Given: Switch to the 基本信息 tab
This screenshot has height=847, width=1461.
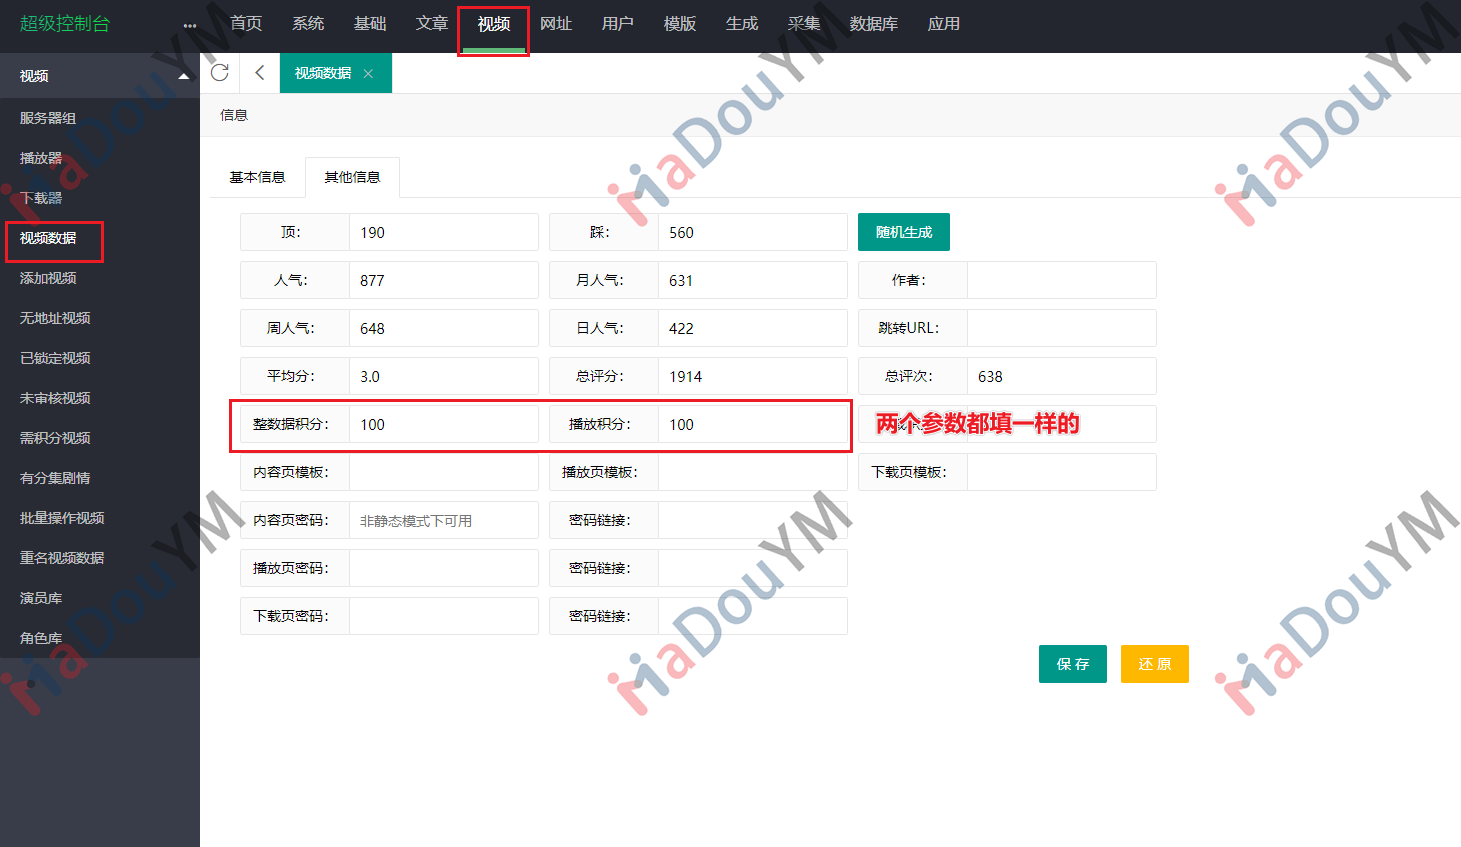Looking at the screenshot, I should pos(257,177).
